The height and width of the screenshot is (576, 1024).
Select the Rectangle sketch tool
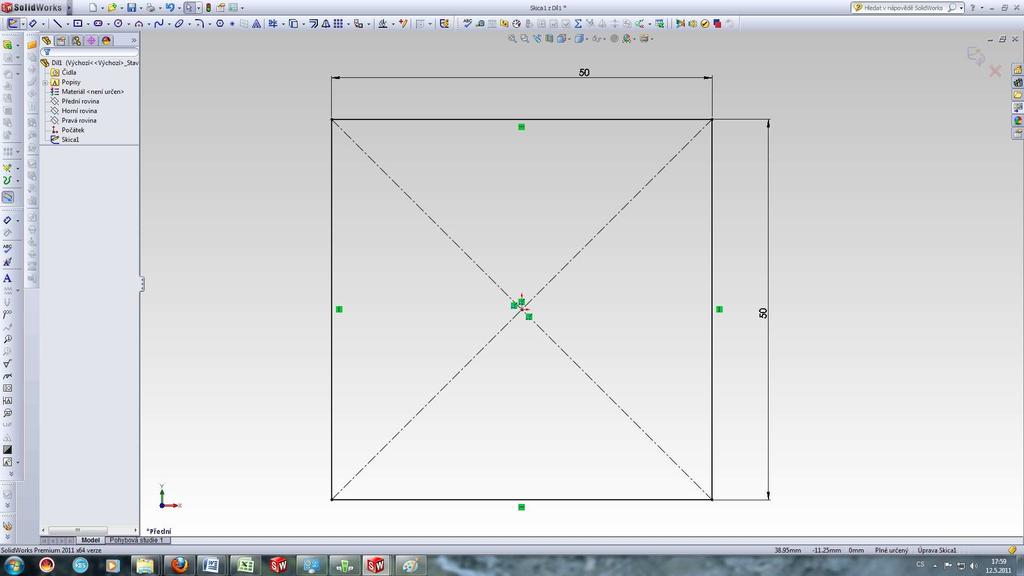(78, 24)
